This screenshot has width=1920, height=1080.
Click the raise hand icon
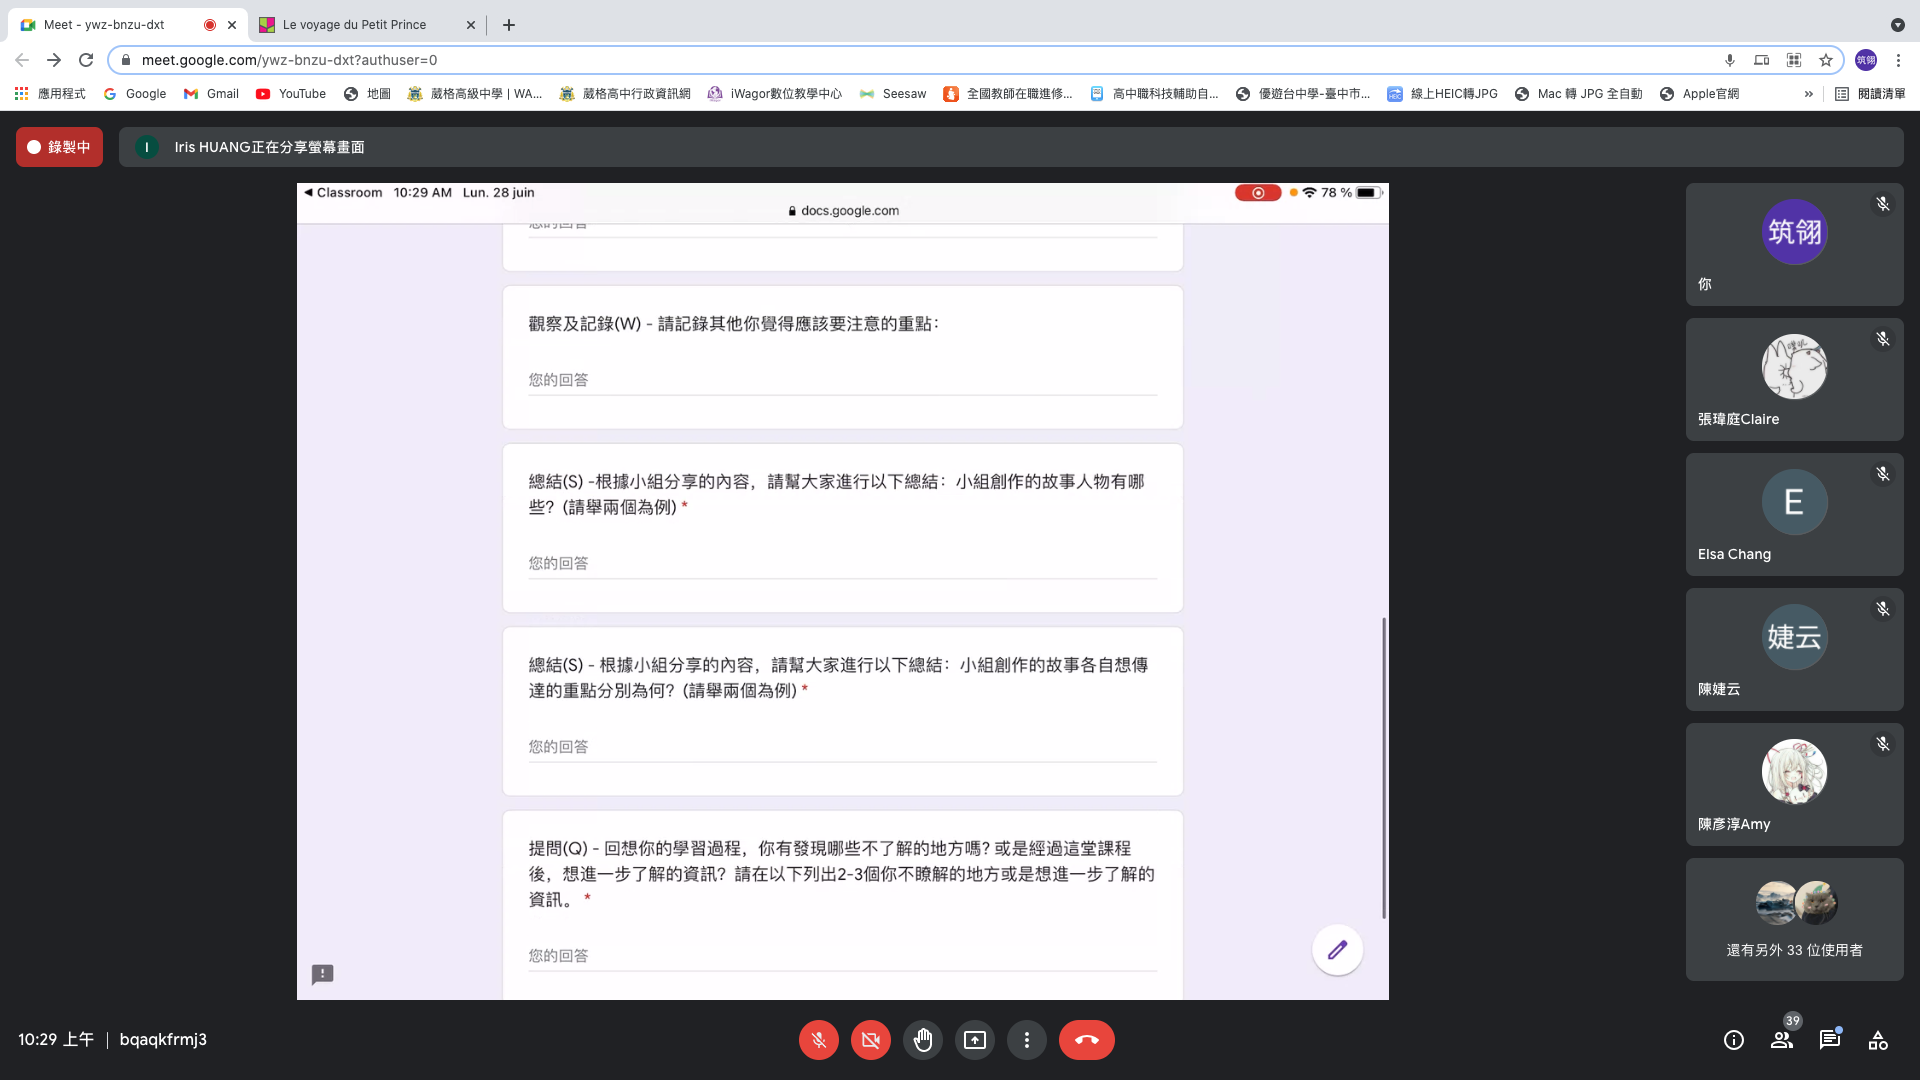point(922,1040)
